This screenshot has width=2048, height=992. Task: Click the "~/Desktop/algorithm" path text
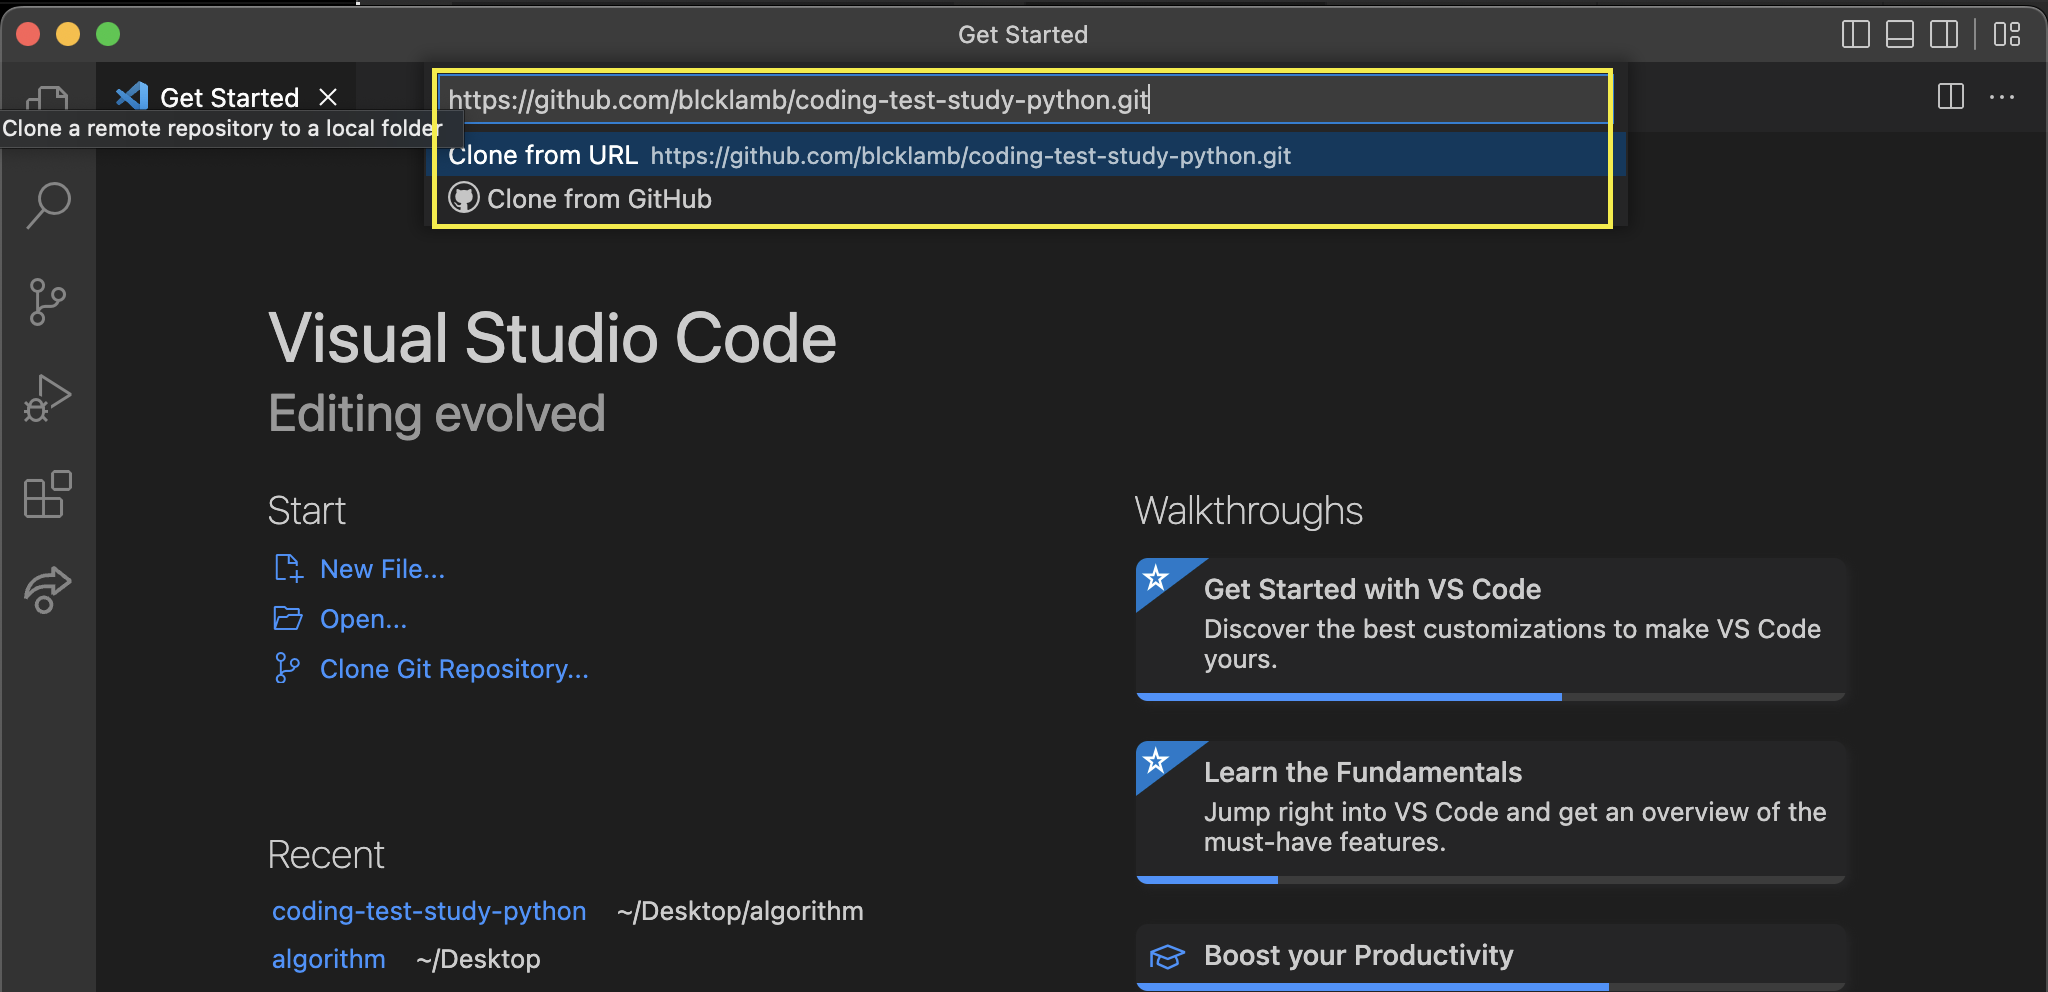(740, 911)
